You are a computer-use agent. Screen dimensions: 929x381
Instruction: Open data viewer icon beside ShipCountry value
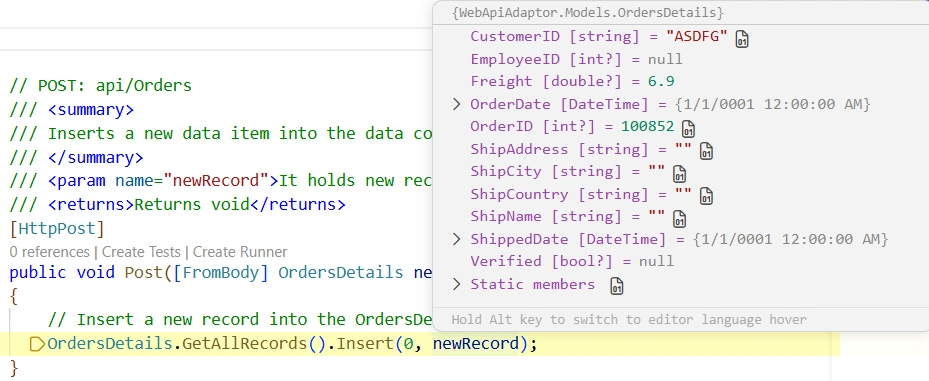[x=706, y=196]
